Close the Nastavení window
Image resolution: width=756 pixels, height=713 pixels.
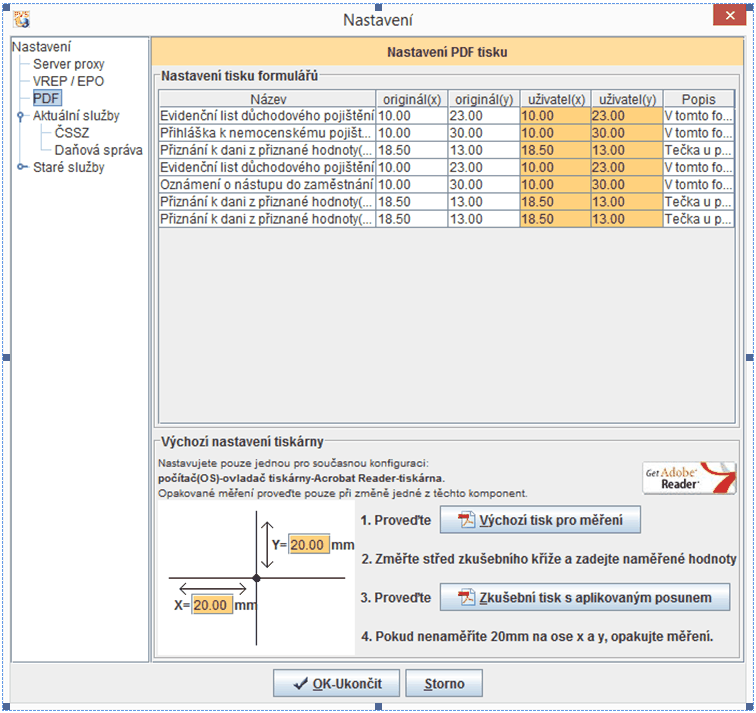[x=727, y=19]
